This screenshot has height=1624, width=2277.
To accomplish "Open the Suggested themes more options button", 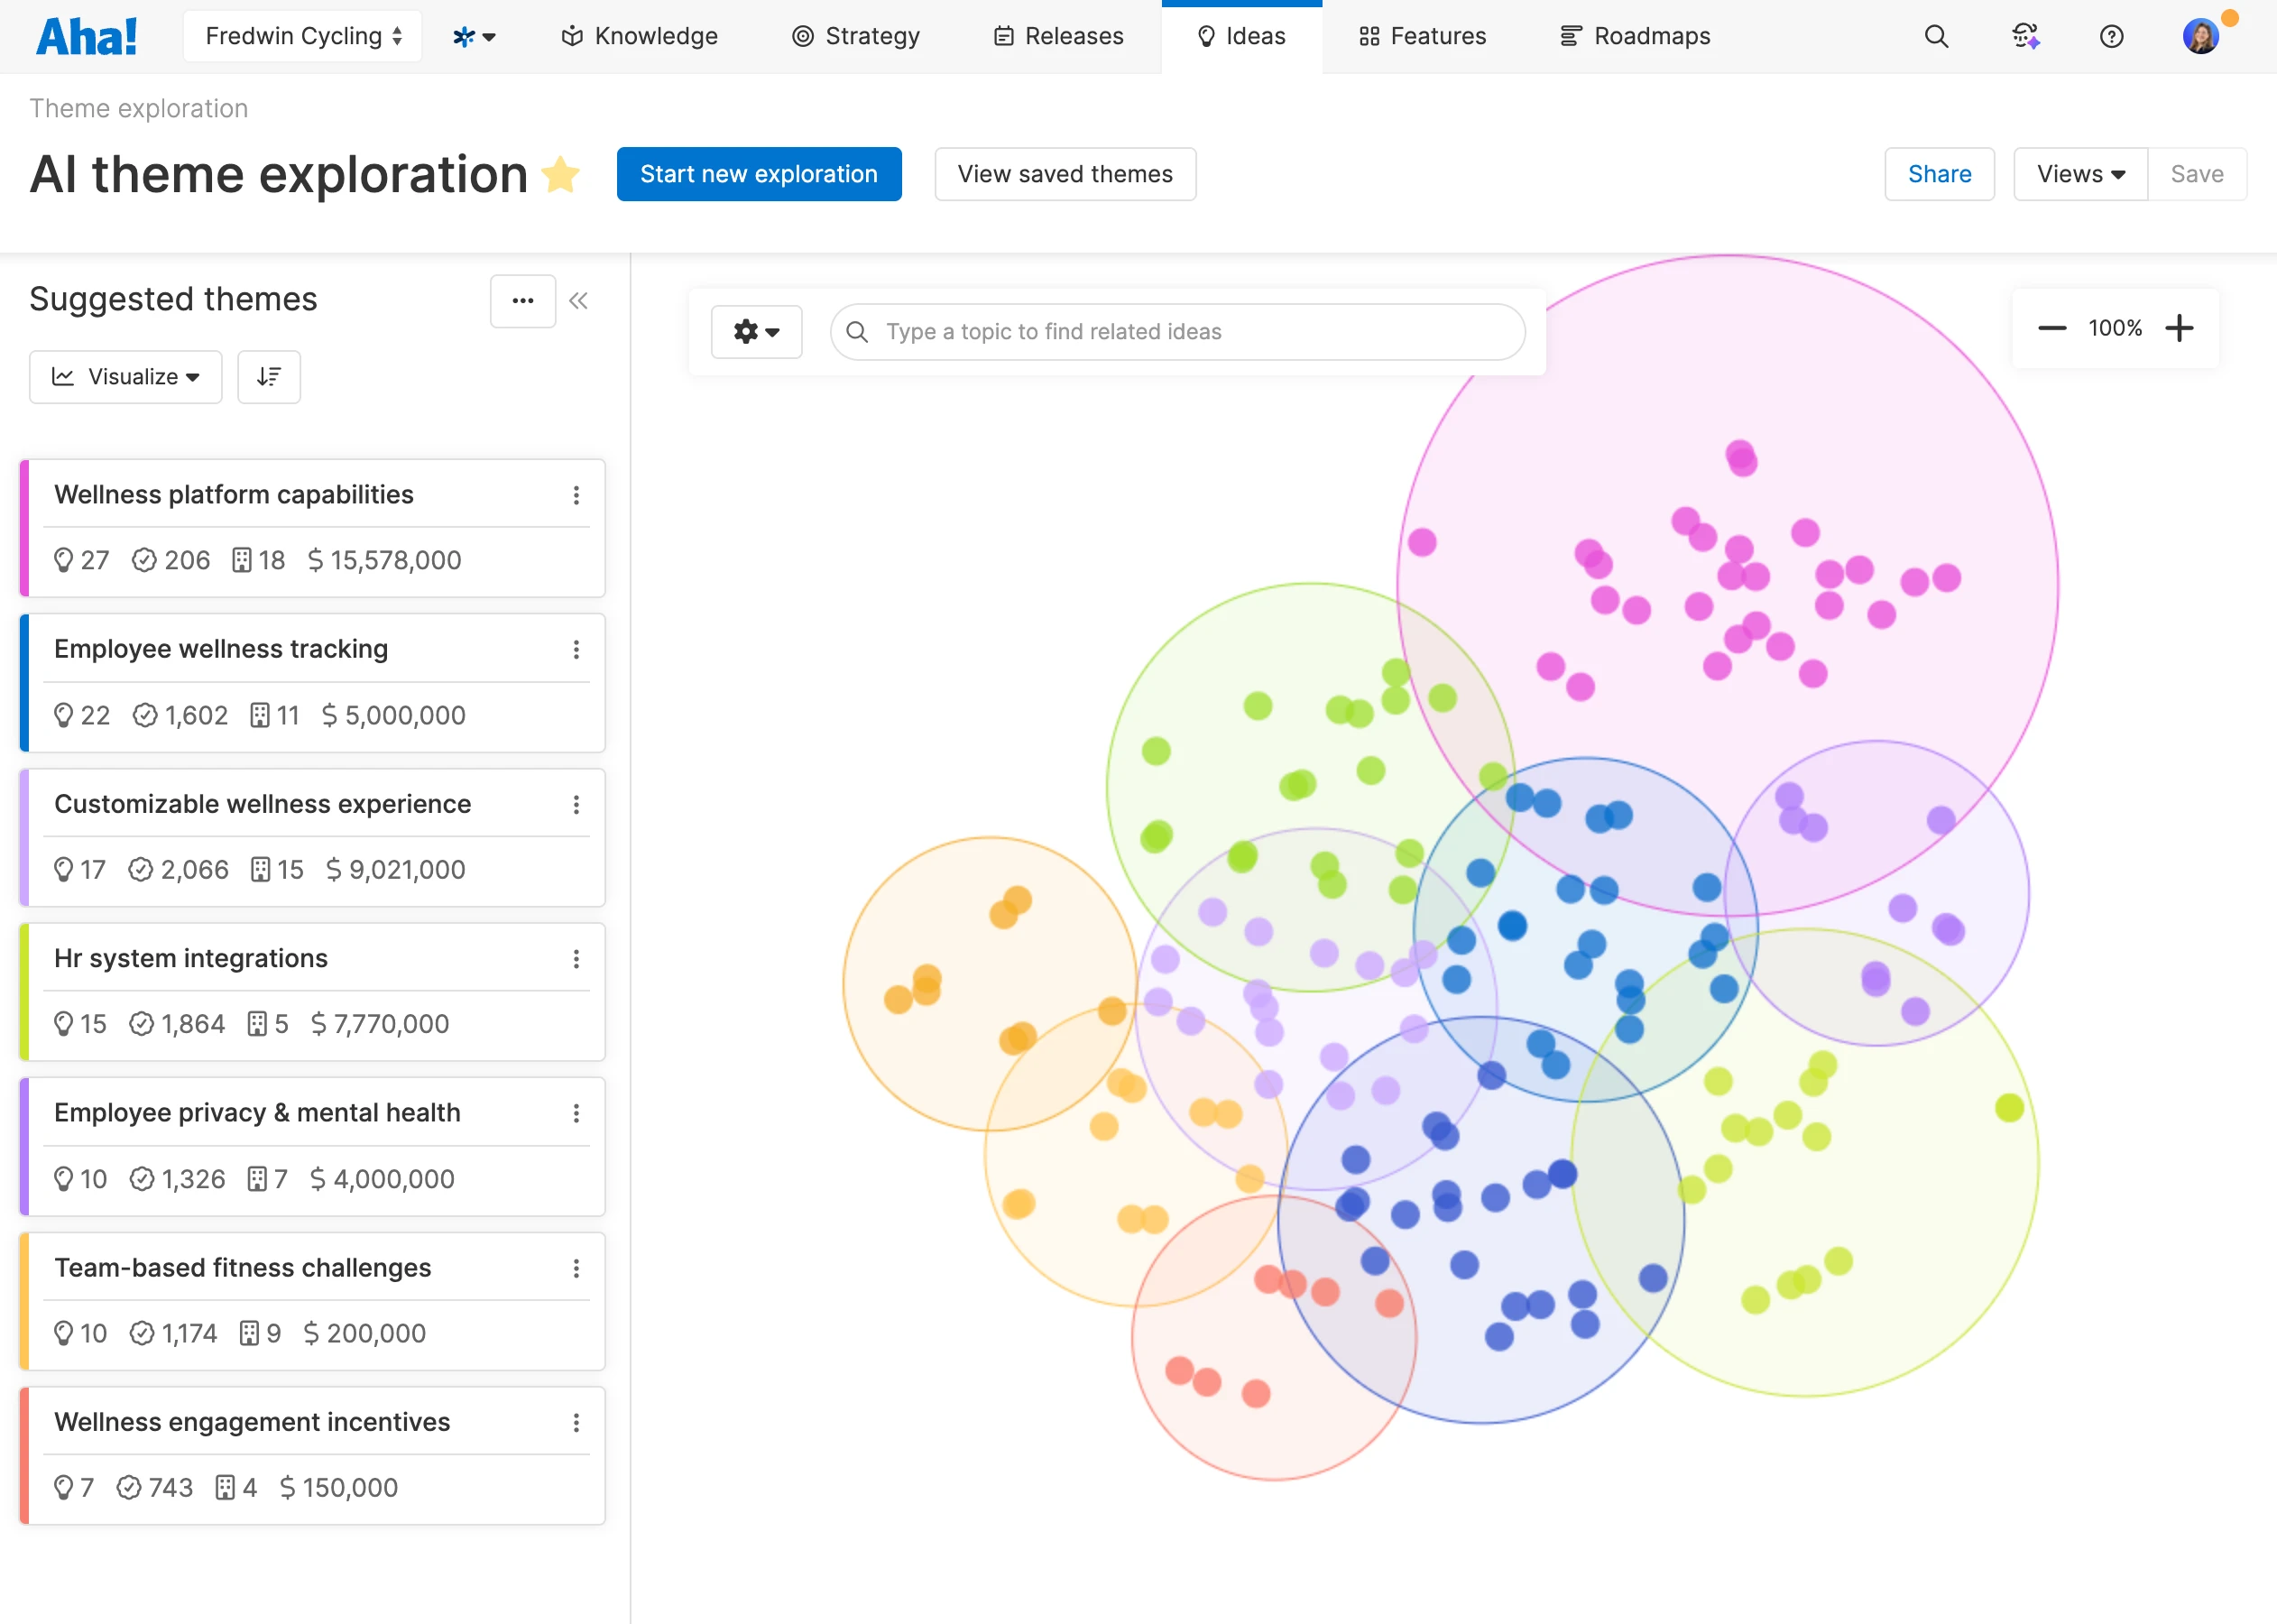I will click(x=523, y=301).
